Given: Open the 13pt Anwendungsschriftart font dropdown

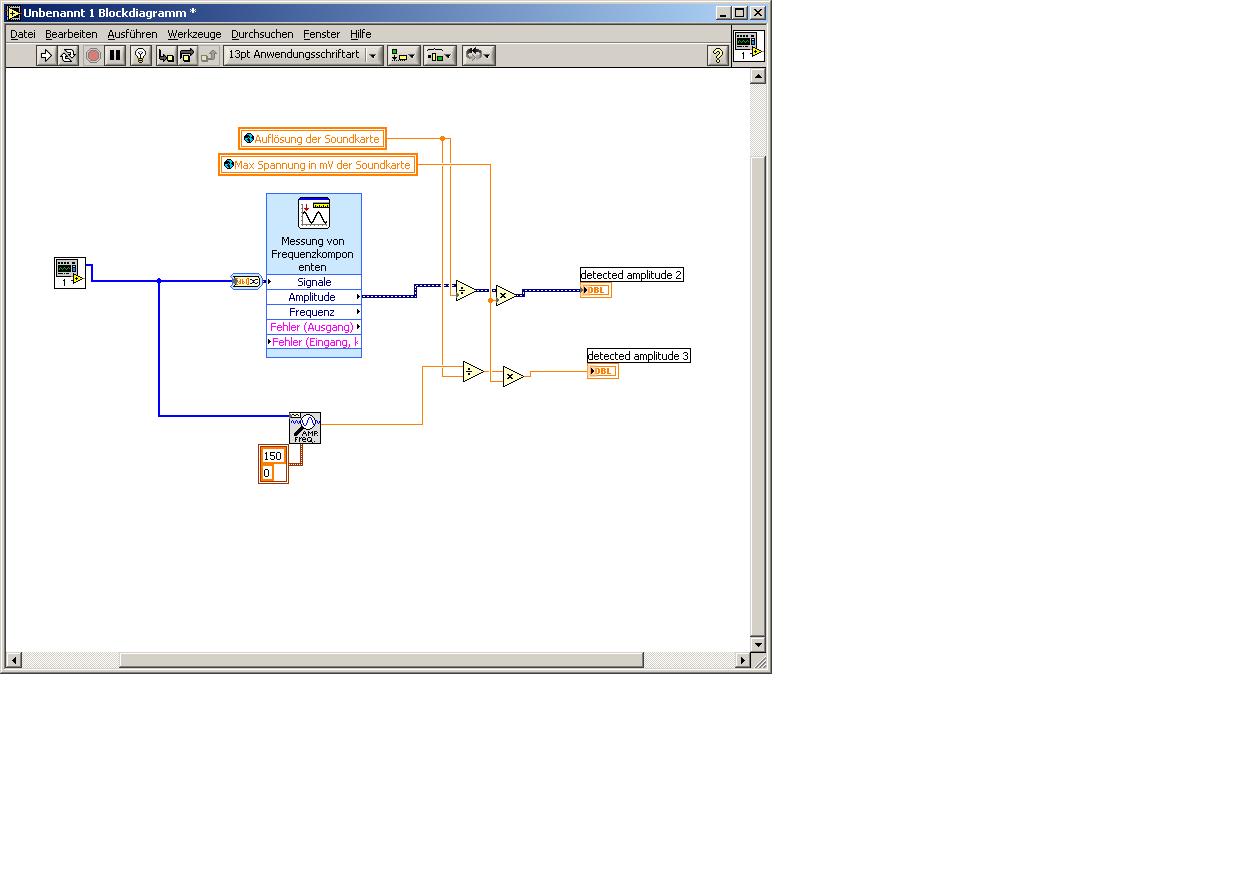Looking at the screenshot, I should pyautogui.click(x=303, y=56).
